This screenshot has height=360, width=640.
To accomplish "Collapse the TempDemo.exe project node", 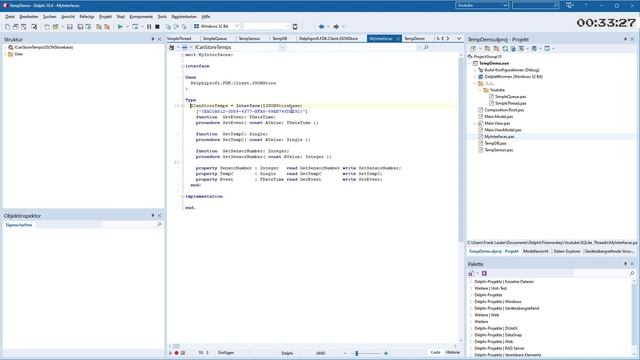I will pyautogui.click(x=470, y=63).
